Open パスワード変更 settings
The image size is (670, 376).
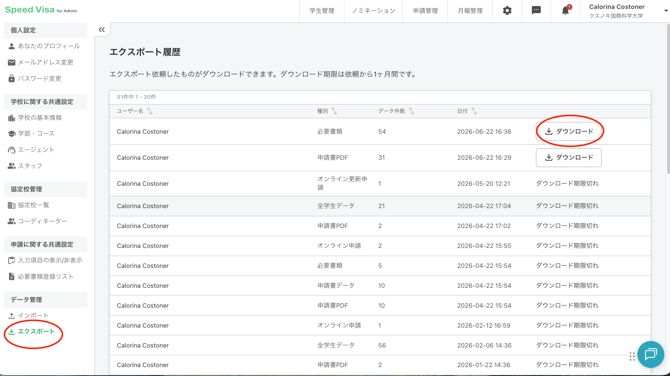click(35, 79)
